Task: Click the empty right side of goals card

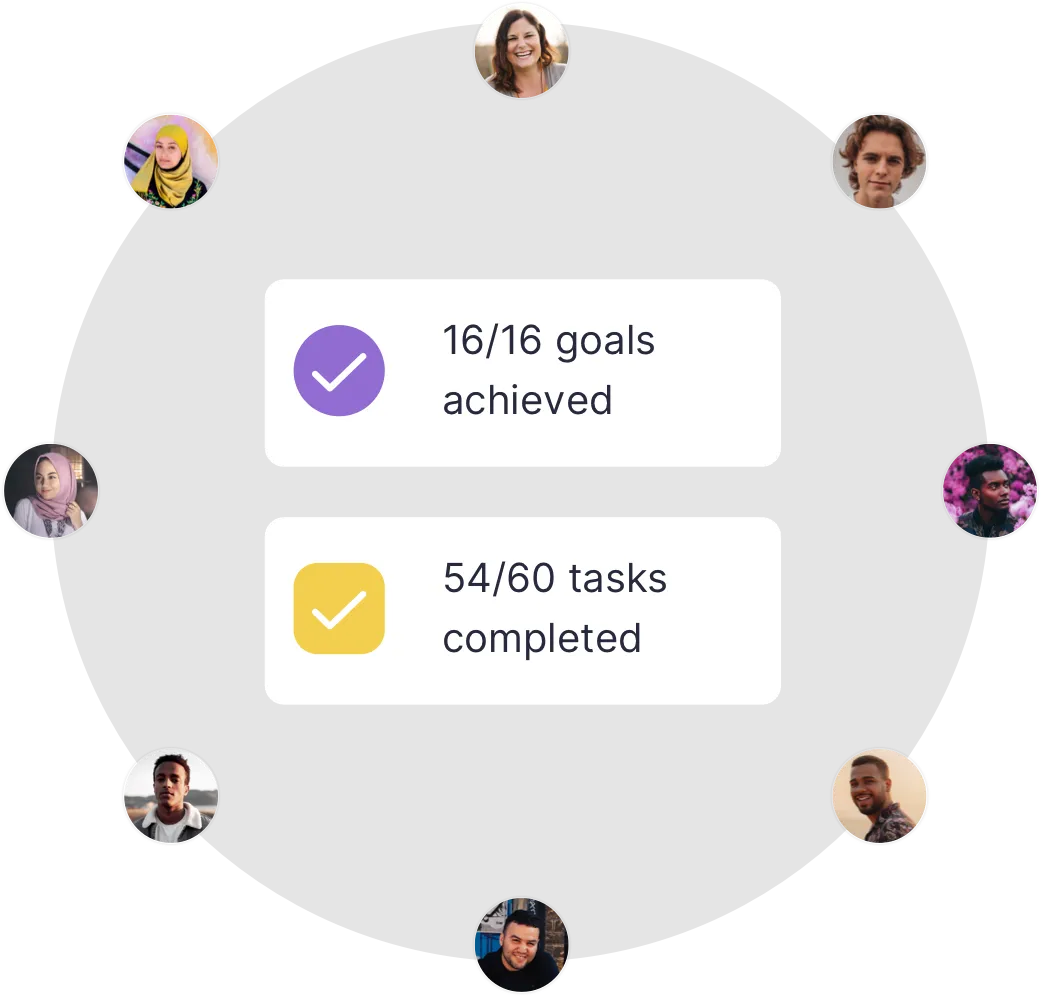Action: (717, 373)
